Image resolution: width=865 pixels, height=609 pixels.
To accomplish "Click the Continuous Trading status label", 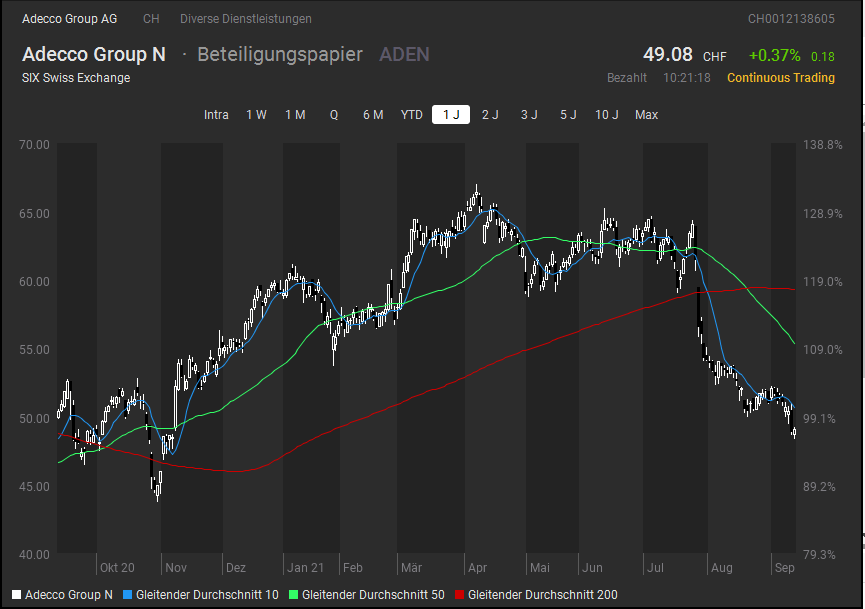I will pyautogui.click(x=780, y=77).
